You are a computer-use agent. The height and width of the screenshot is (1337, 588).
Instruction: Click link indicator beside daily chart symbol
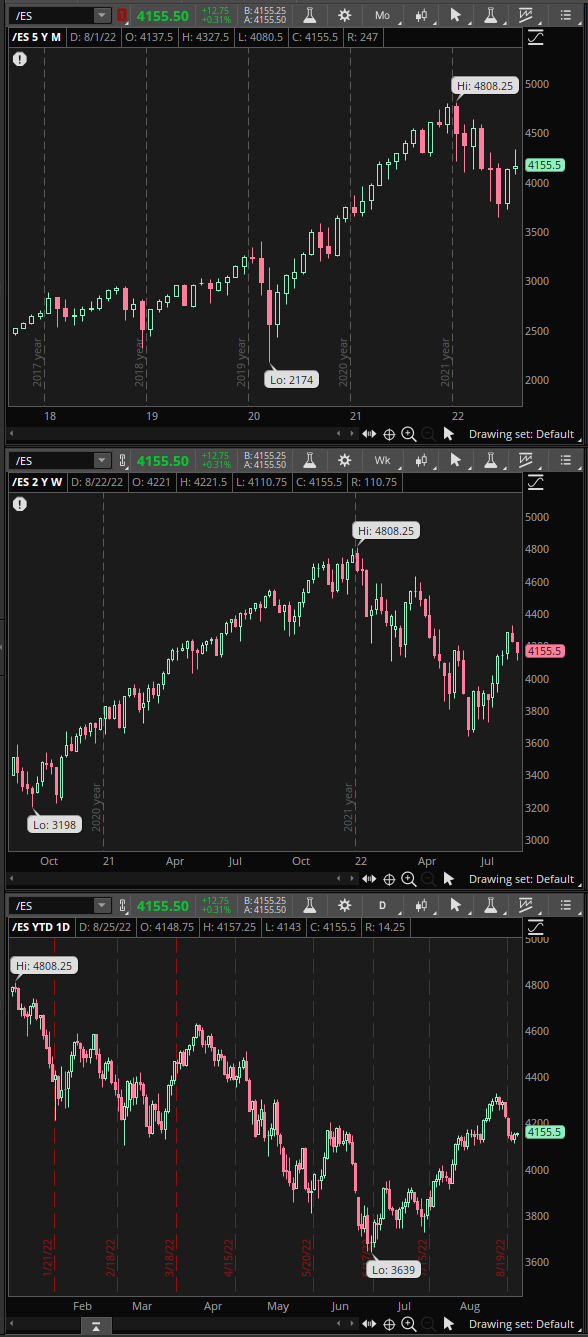(x=122, y=906)
